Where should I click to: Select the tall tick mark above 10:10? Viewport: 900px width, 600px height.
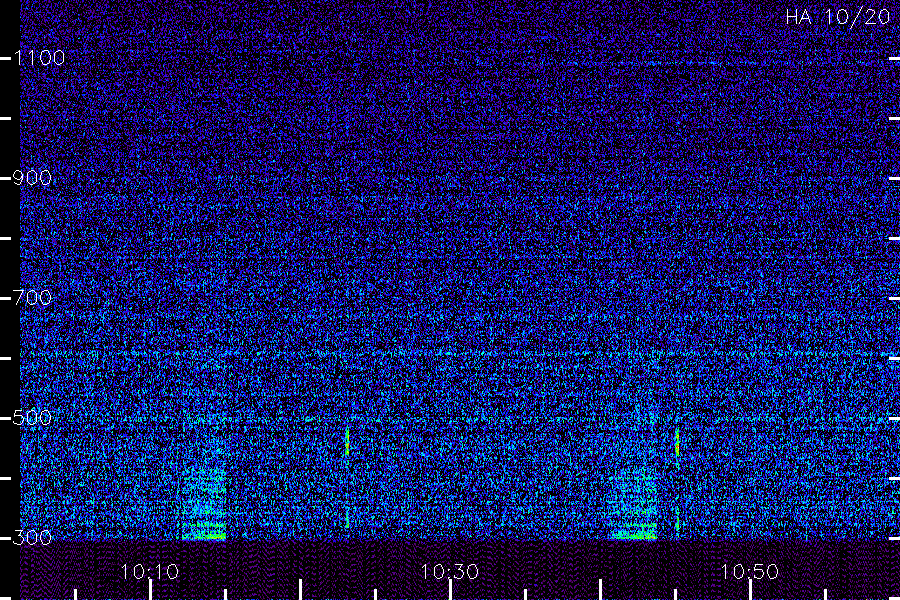point(150,590)
